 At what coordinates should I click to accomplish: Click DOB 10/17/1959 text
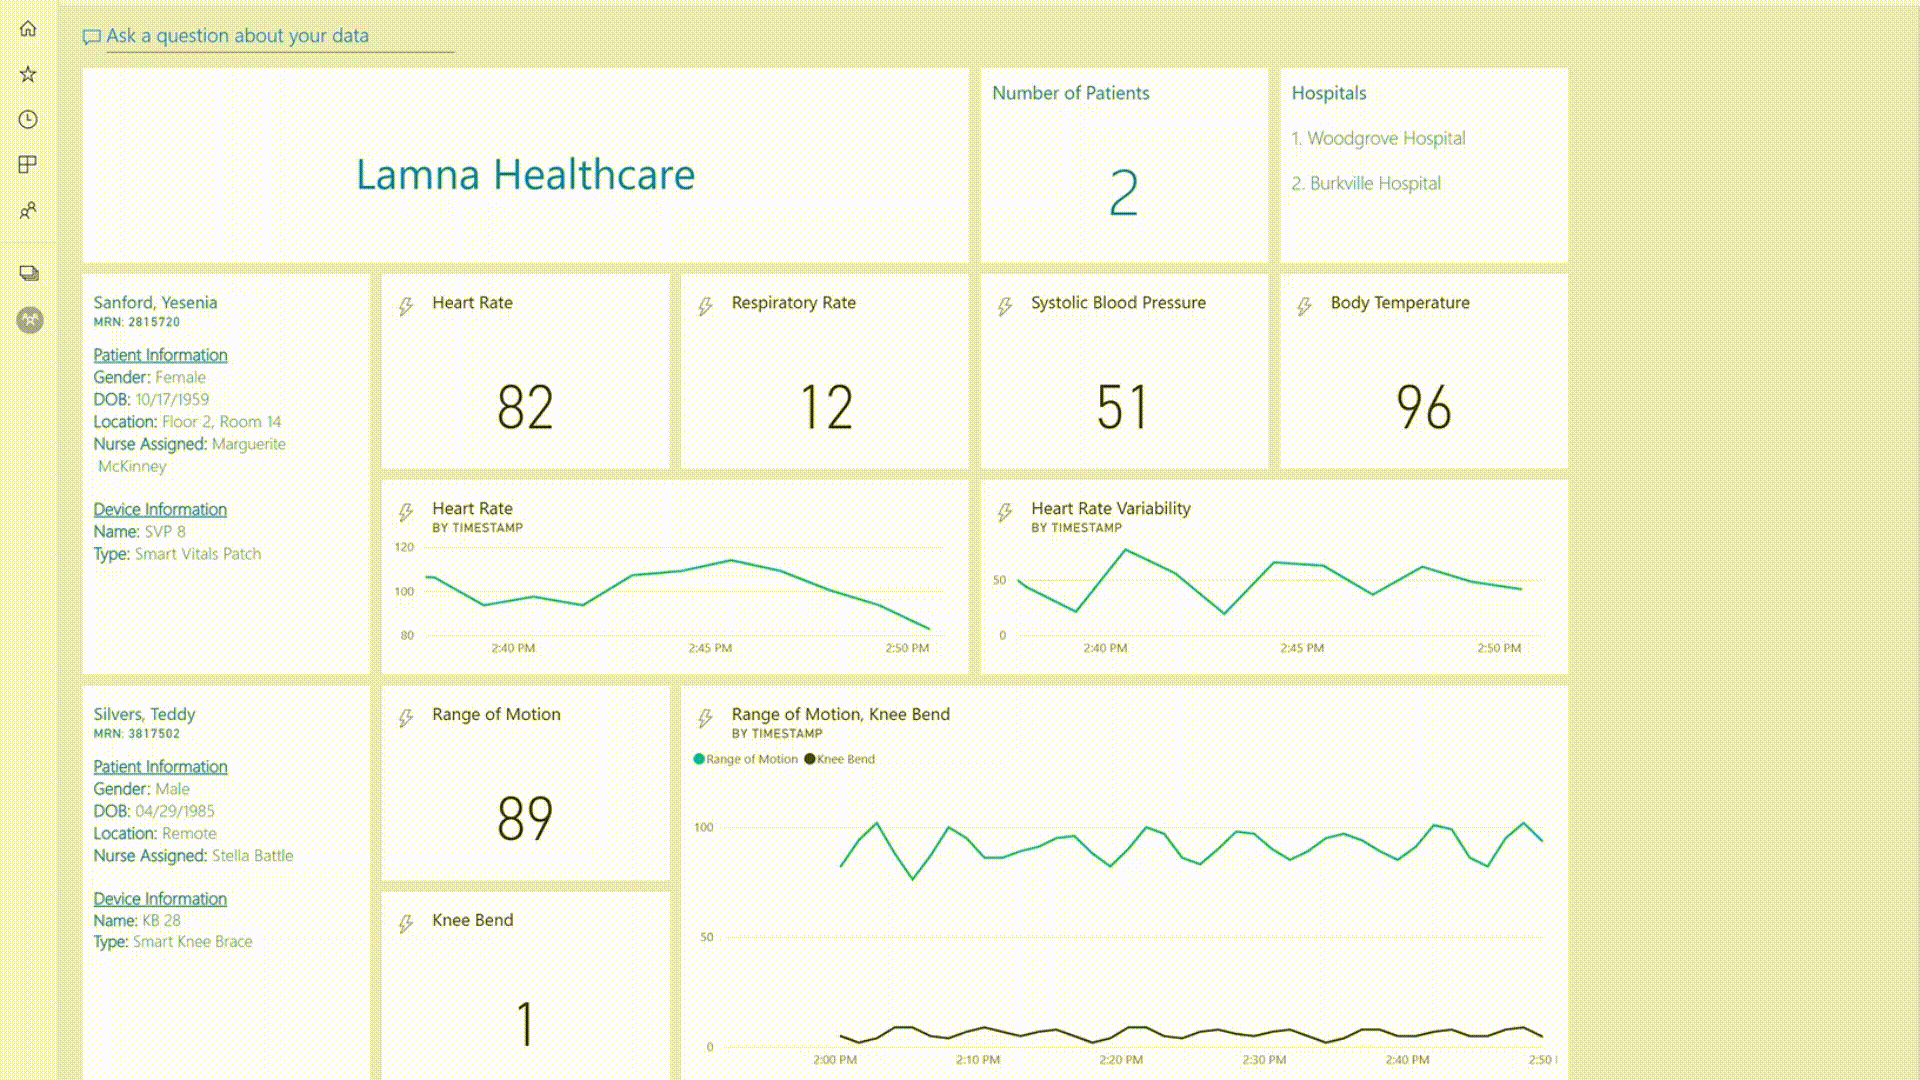pyautogui.click(x=151, y=399)
